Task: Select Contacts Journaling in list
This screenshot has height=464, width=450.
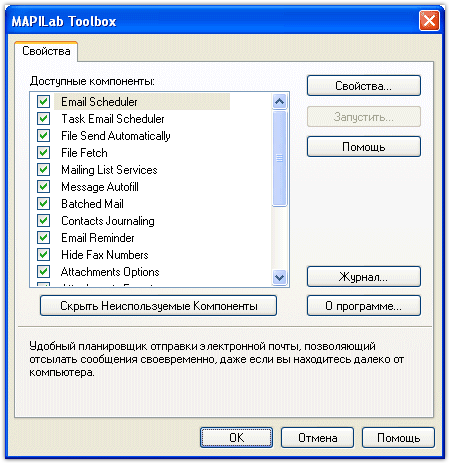Action: click(108, 221)
